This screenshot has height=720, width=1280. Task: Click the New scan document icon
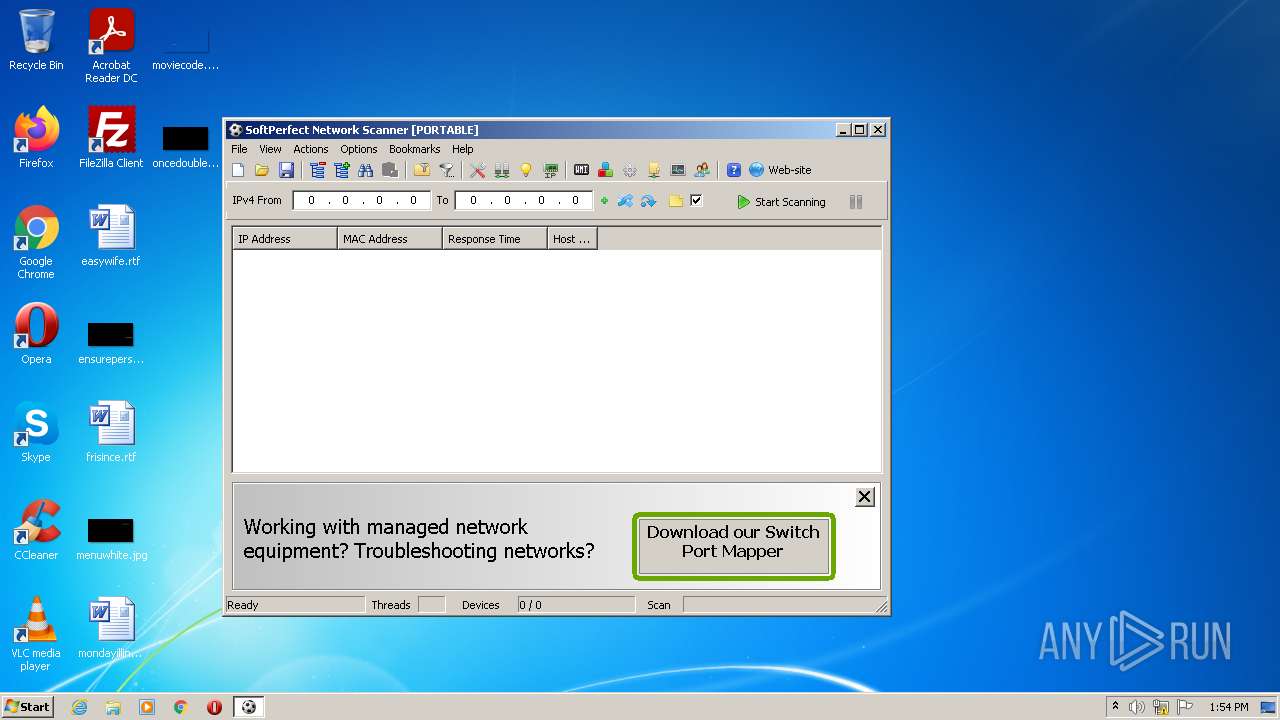pyautogui.click(x=238, y=170)
